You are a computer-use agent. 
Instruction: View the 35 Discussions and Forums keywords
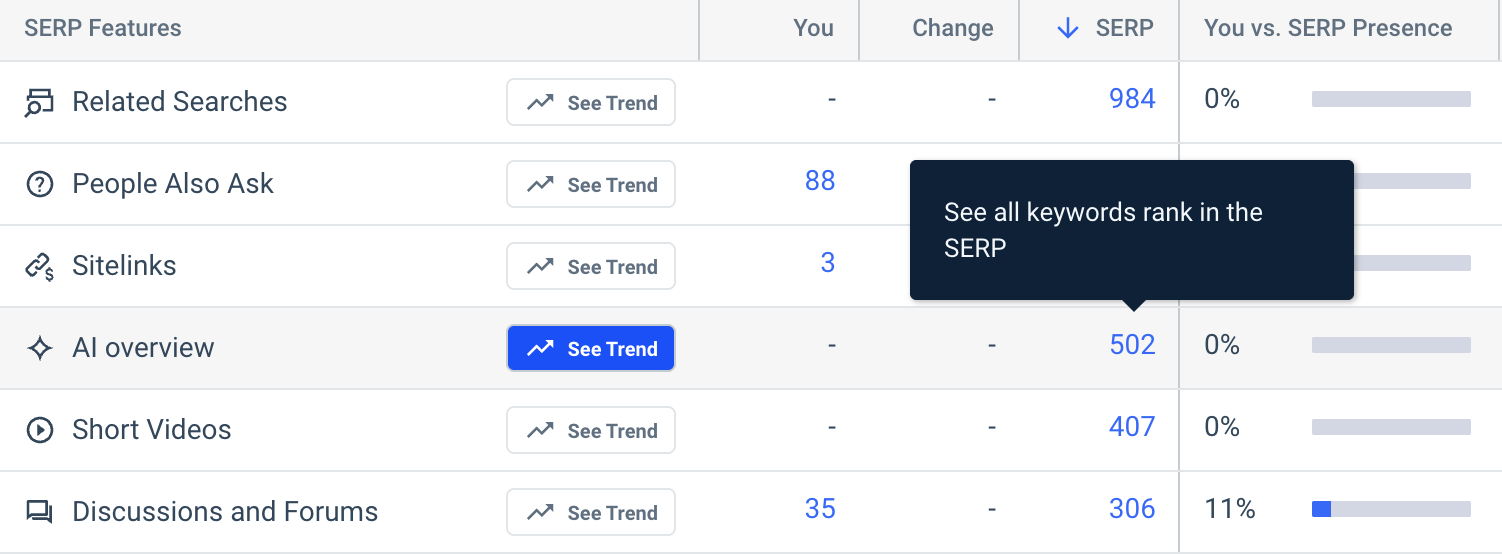[820, 509]
